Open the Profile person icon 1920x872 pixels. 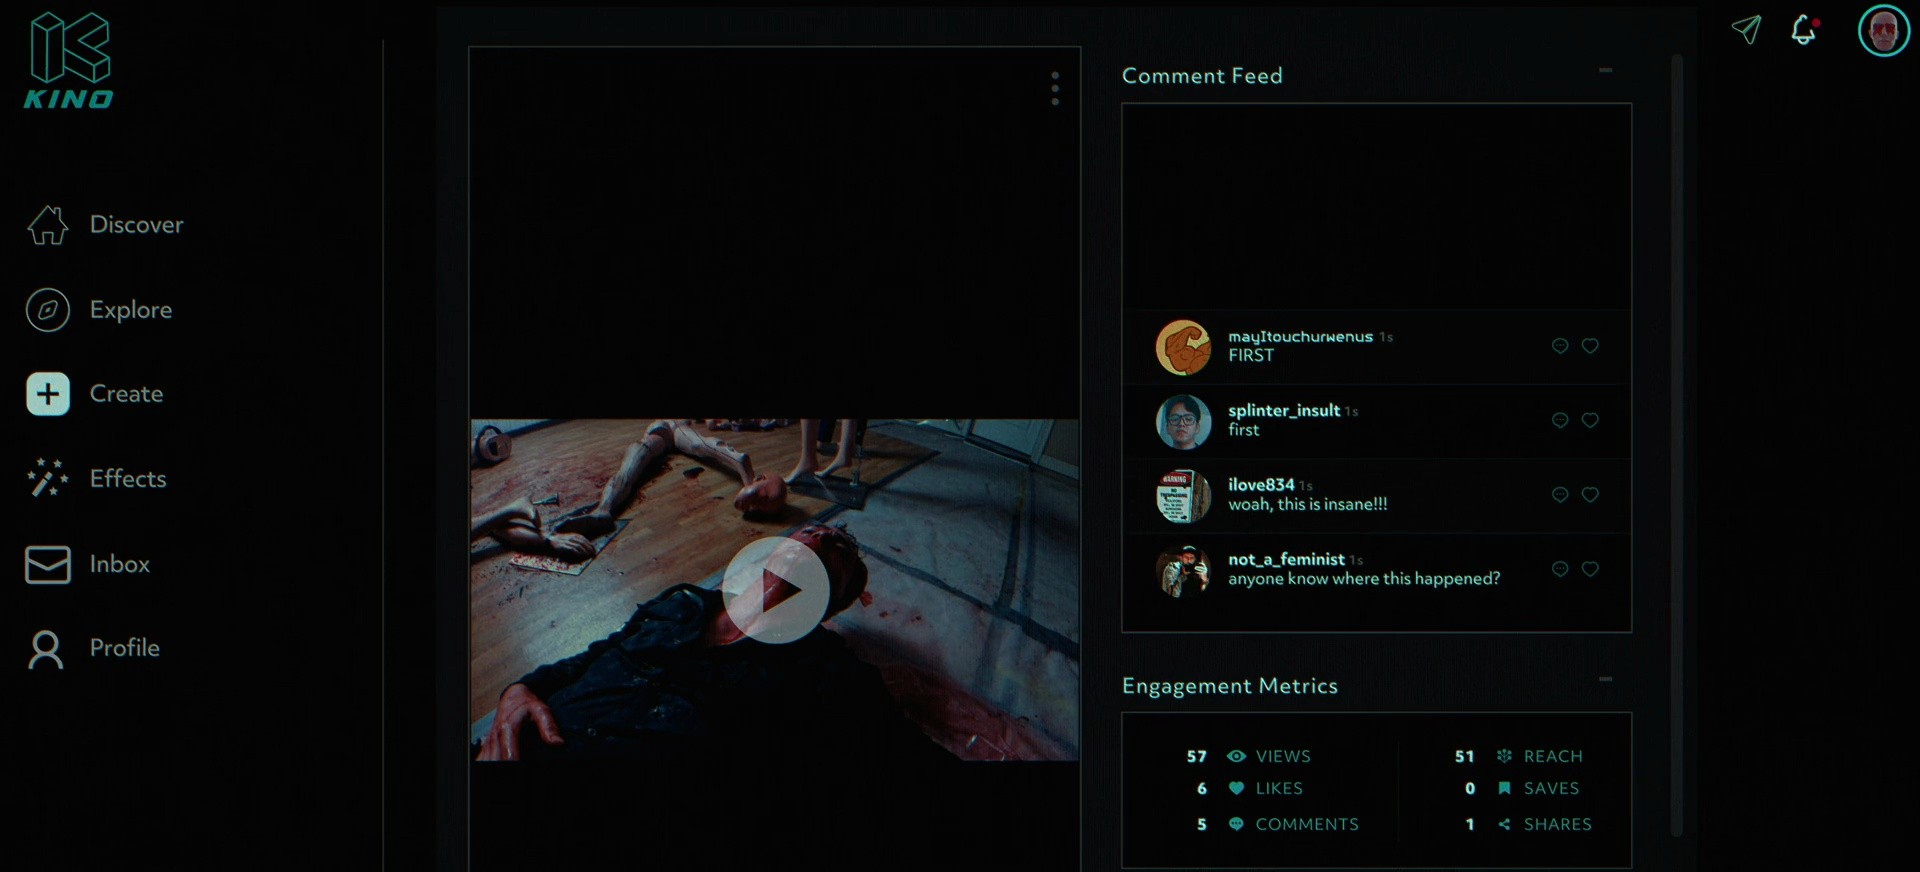pyautogui.click(x=46, y=649)
